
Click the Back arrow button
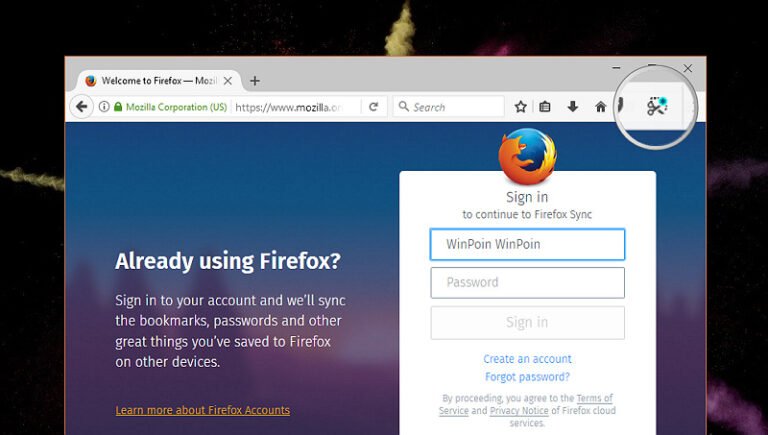click(x=81, y=107)
